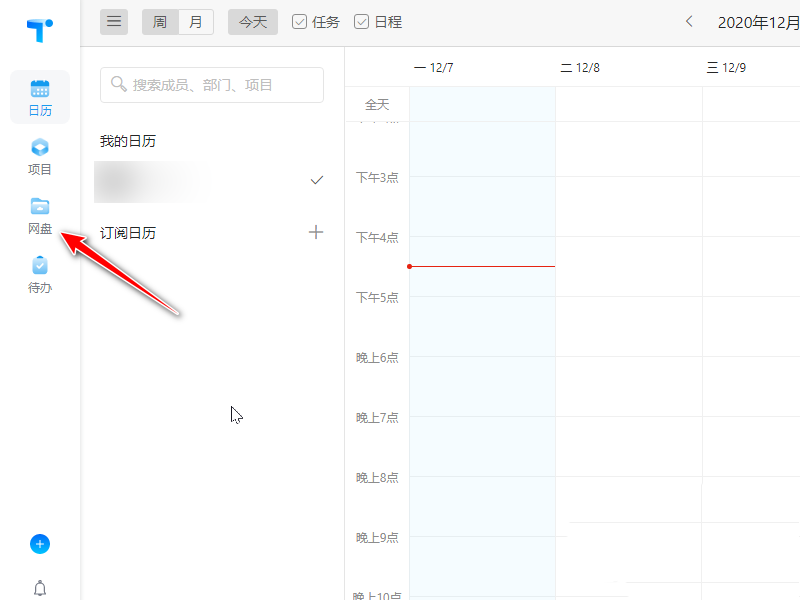
Task: Open the hamburger menu in the toolbar
Action: (114, 21)
